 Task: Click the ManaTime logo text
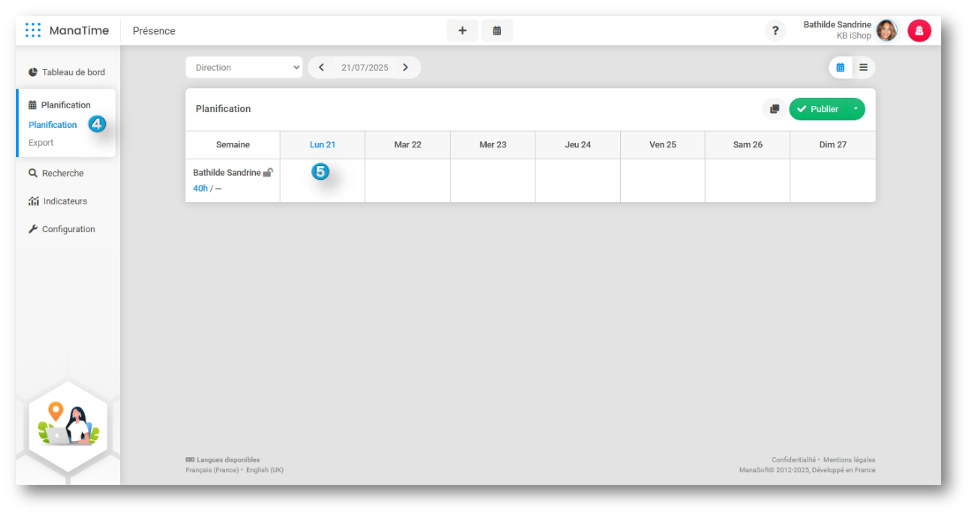point(79,30)
